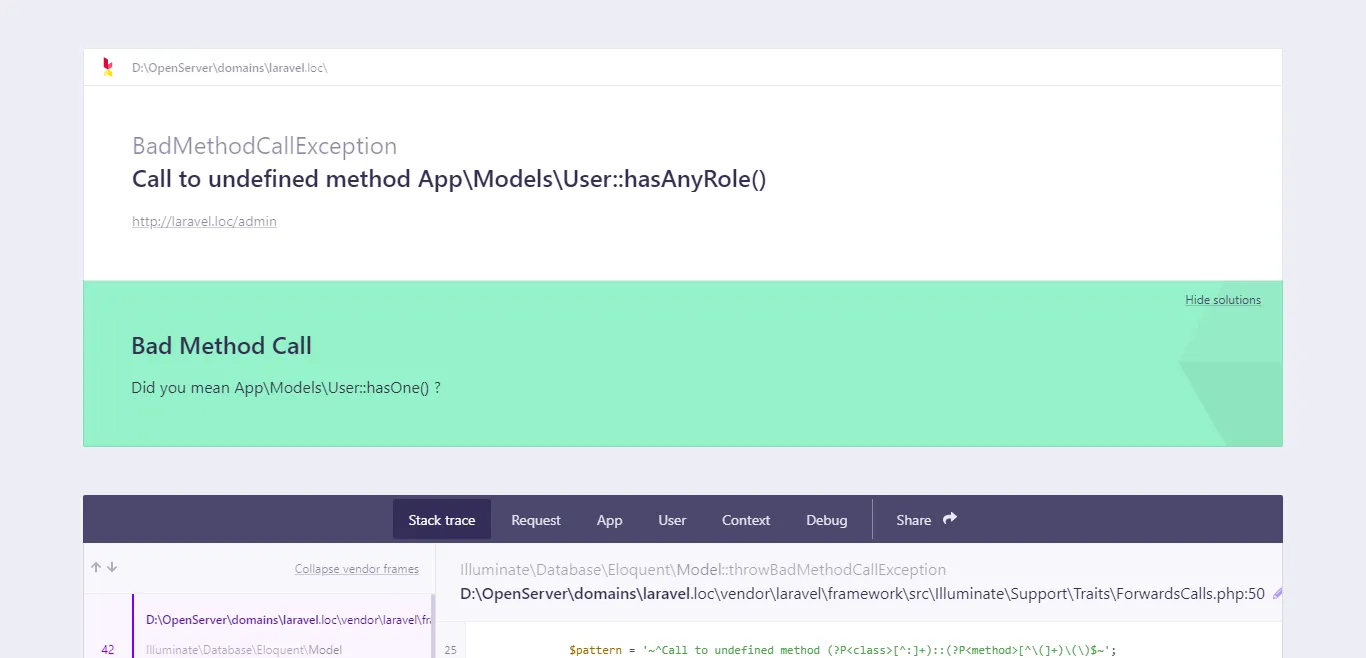Click code line number 25

450,650
